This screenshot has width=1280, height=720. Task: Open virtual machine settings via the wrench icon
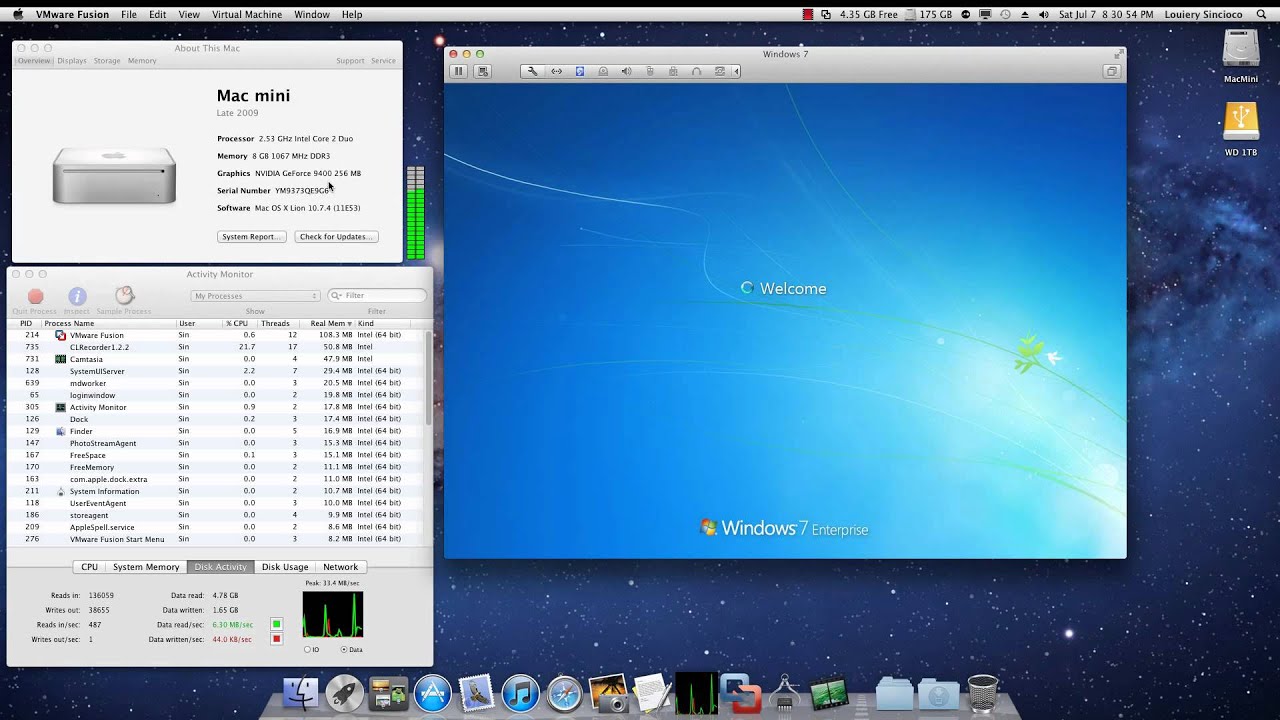click(x=532, y=71)
